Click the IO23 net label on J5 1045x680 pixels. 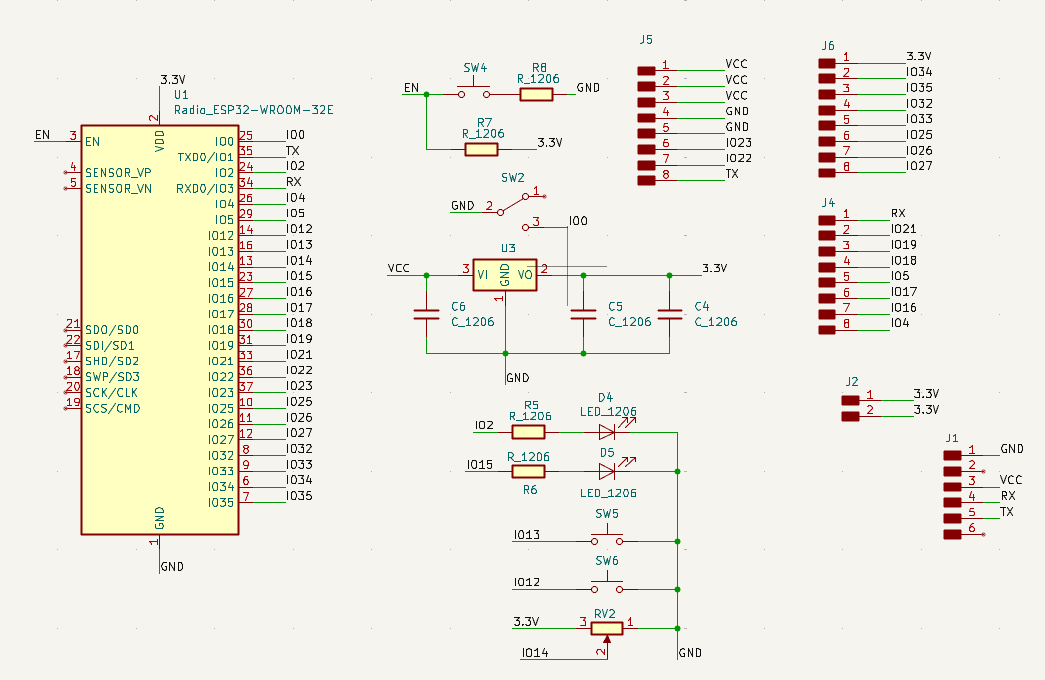[x=738, y=143]
